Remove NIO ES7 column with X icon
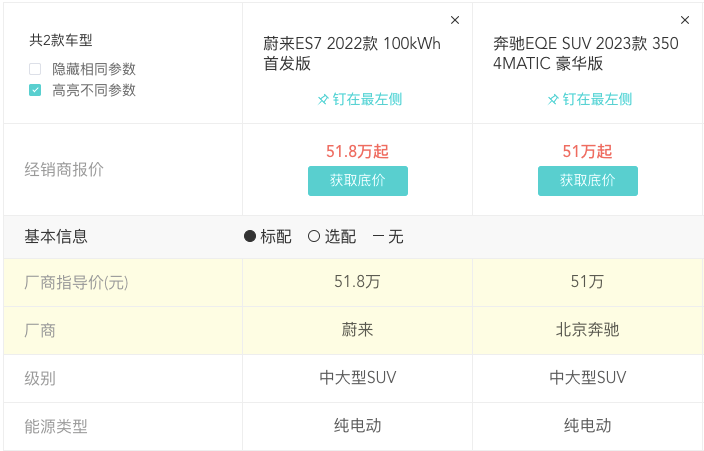The width and height of the screenshot is (704, 451). (455, 20)
